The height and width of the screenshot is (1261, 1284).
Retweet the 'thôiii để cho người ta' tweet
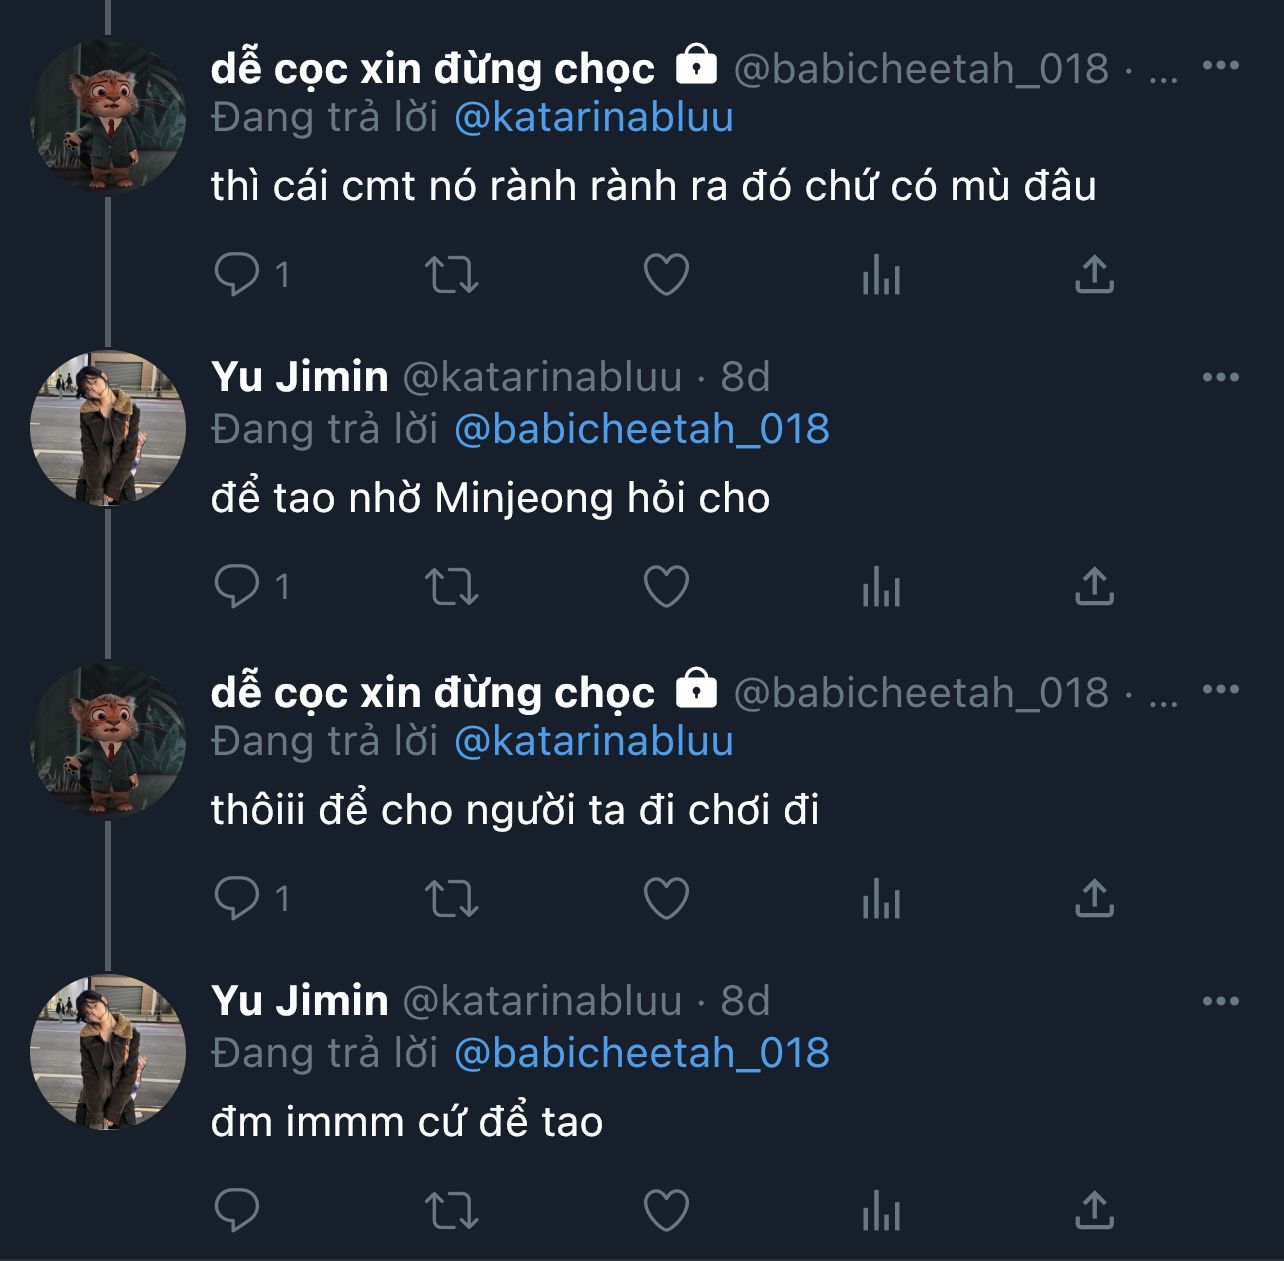click(x=452, y=899)
